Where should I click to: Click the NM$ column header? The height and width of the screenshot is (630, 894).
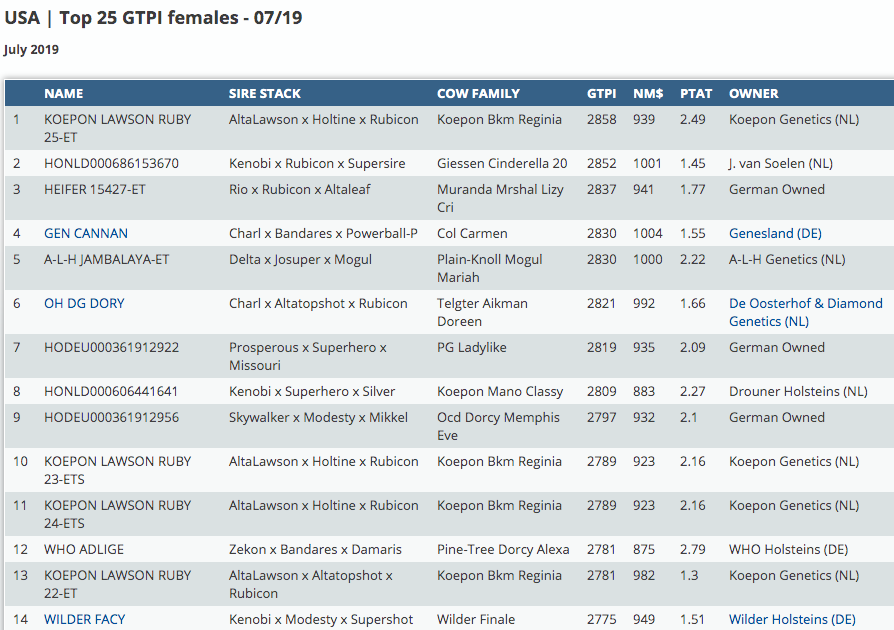(648, 93)
